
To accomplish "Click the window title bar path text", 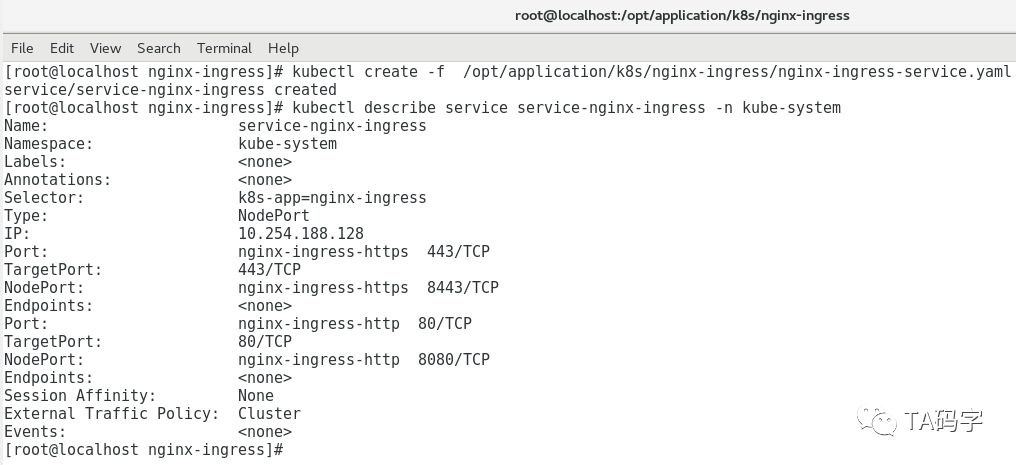I will click(682, 15).
